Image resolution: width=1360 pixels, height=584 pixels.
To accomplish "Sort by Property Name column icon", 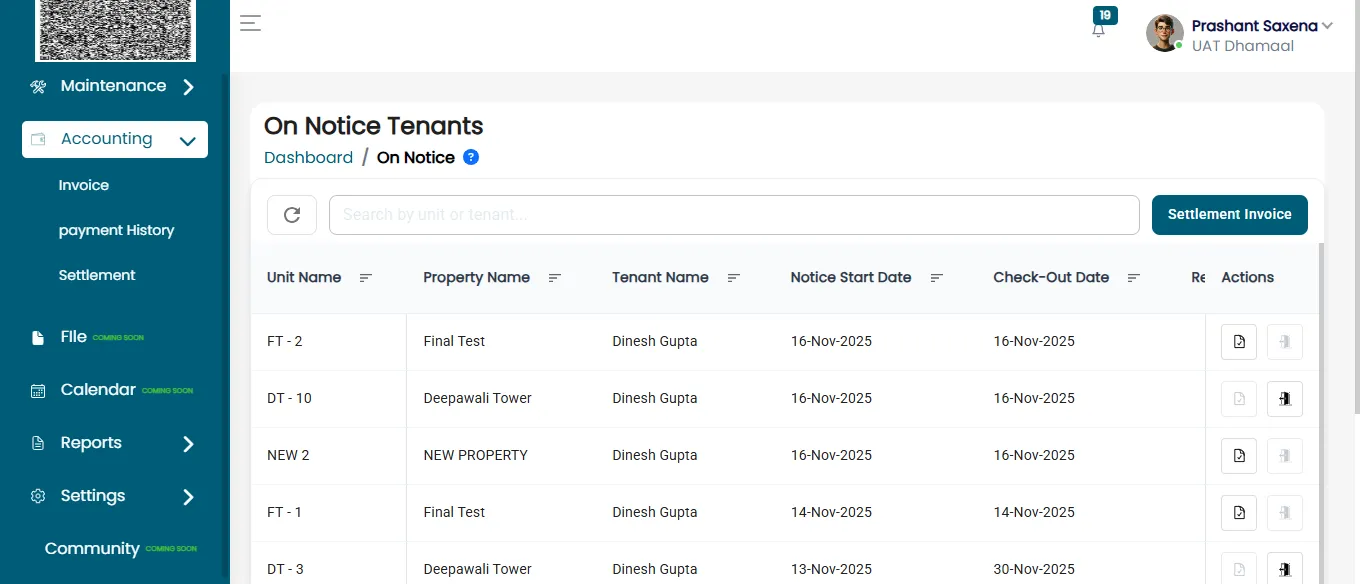I will pyautogui.click(x=555, y=278).
